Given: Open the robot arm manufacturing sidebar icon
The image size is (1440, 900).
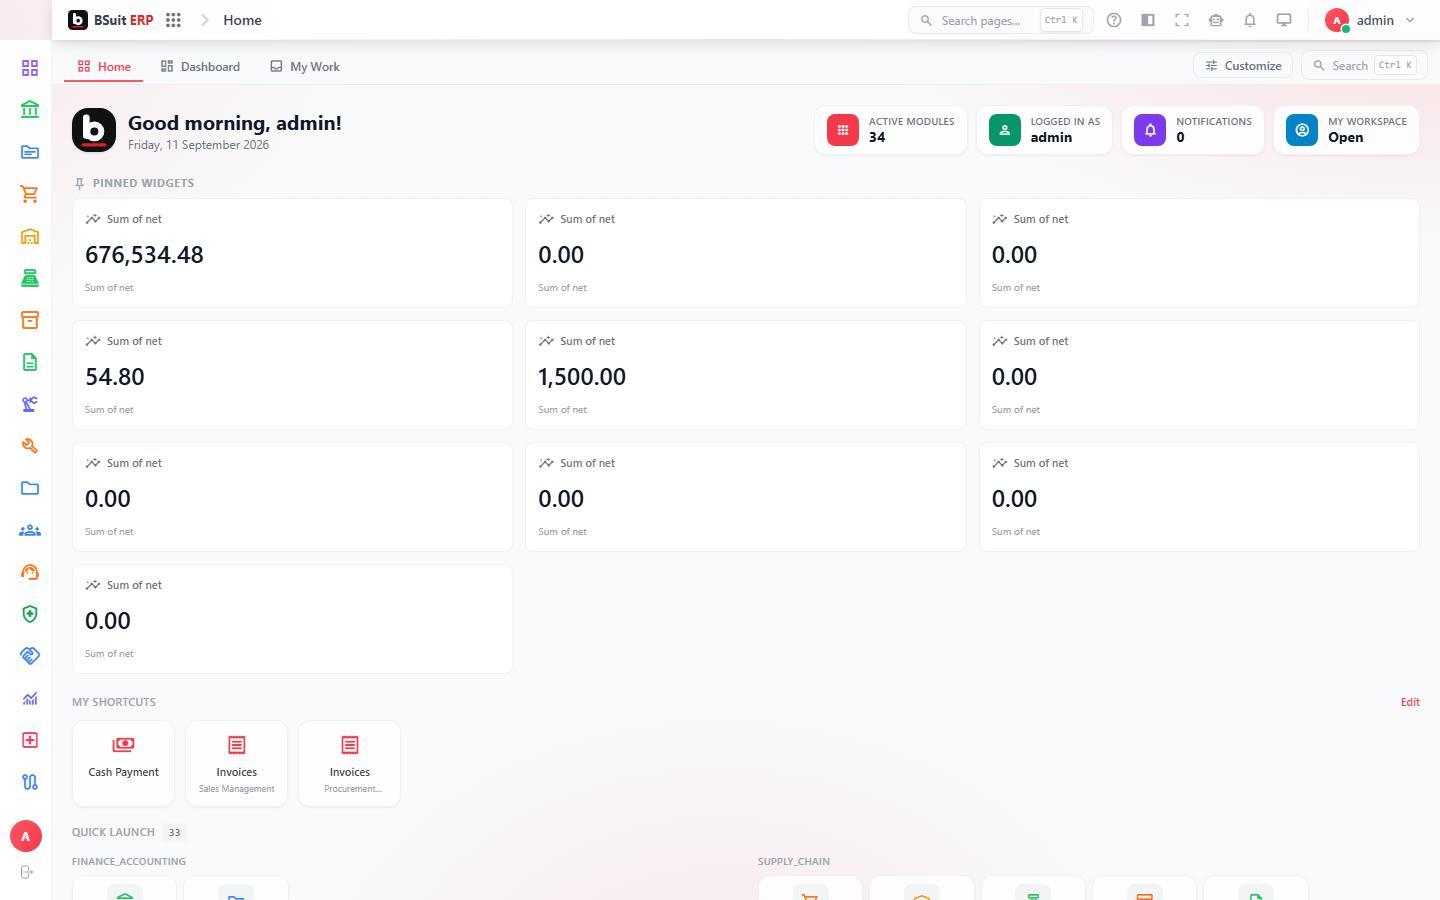Looking at the screenshot, I should [x=30, y=404].
